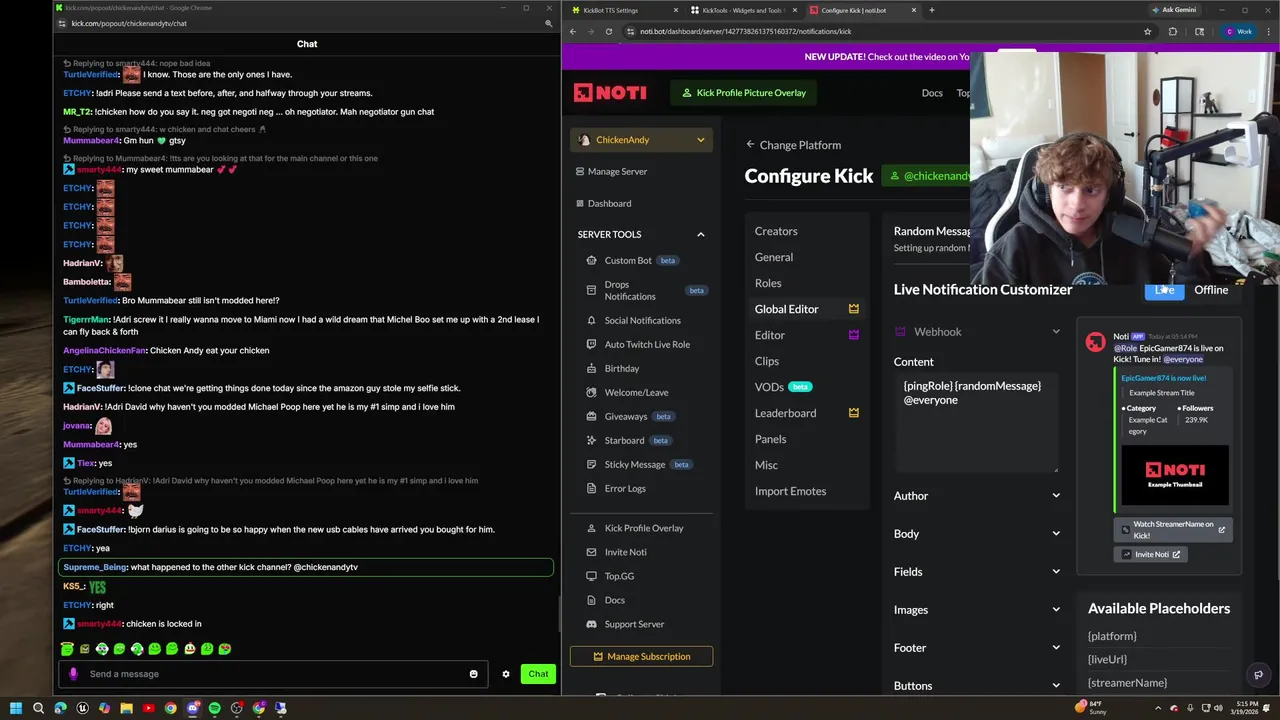Open Kick chat settings gear
1280x720 pixels.
(x=506, y=674)
